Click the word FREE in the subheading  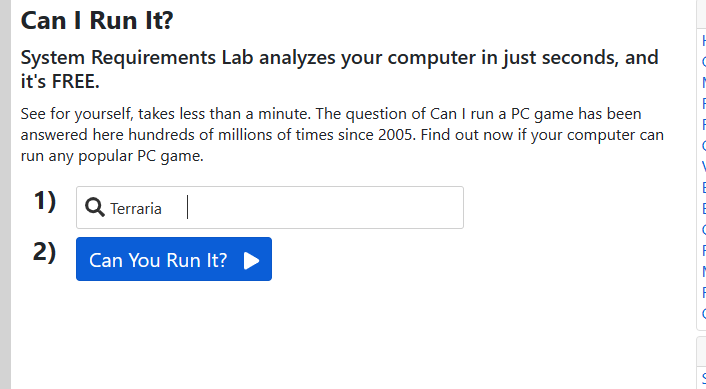point(73,81)
